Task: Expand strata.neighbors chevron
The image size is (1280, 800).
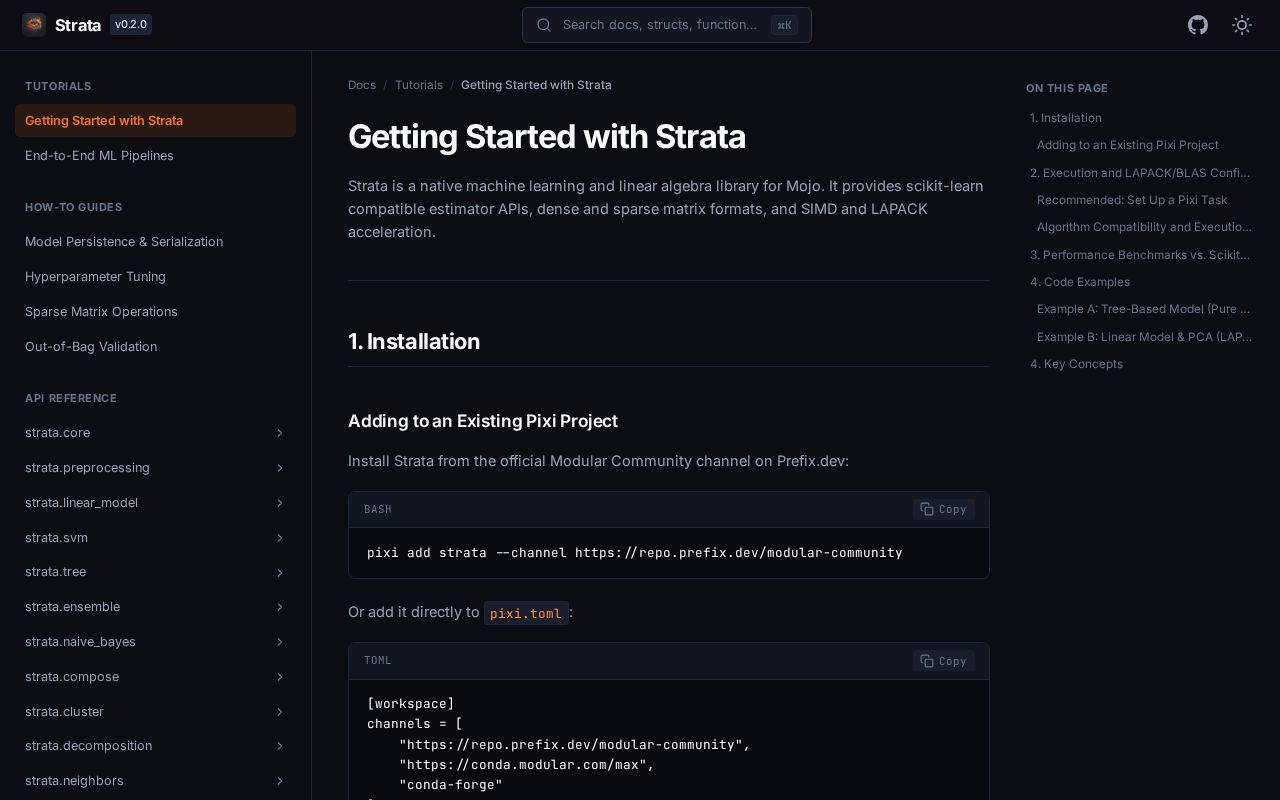Action: click(280, 781)
